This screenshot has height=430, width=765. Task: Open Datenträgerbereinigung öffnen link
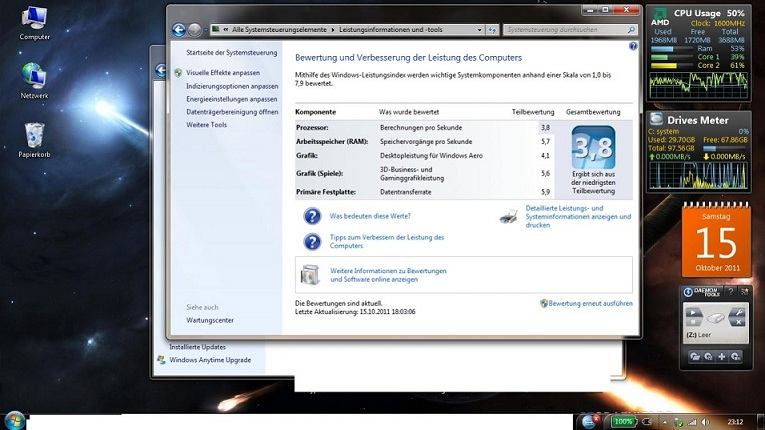232,112
